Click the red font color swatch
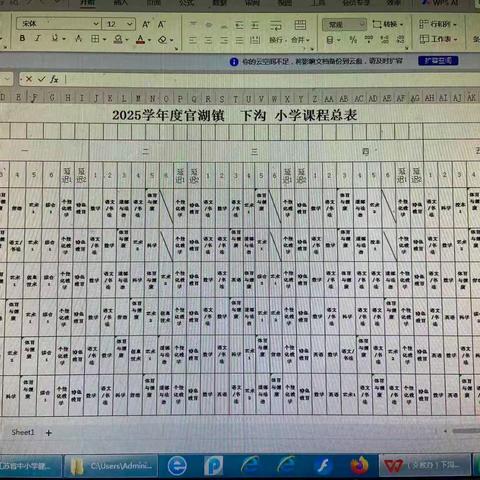The width and height of the screenshot is (480, 480). [x=140, y=40]
